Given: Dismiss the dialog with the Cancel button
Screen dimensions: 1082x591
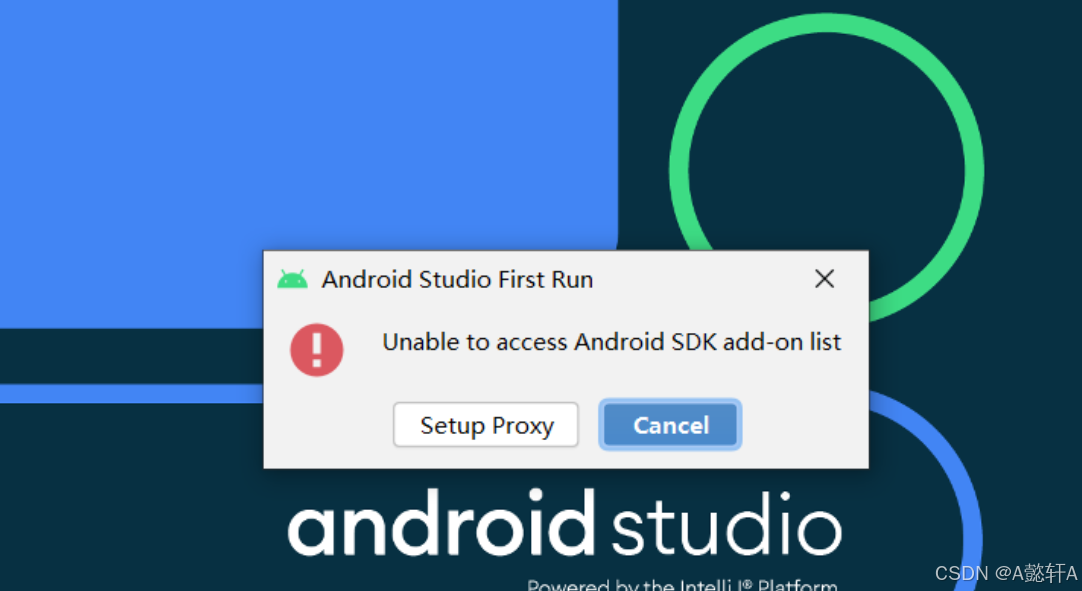Looking at the screenshot, I should tap(670, 425).
